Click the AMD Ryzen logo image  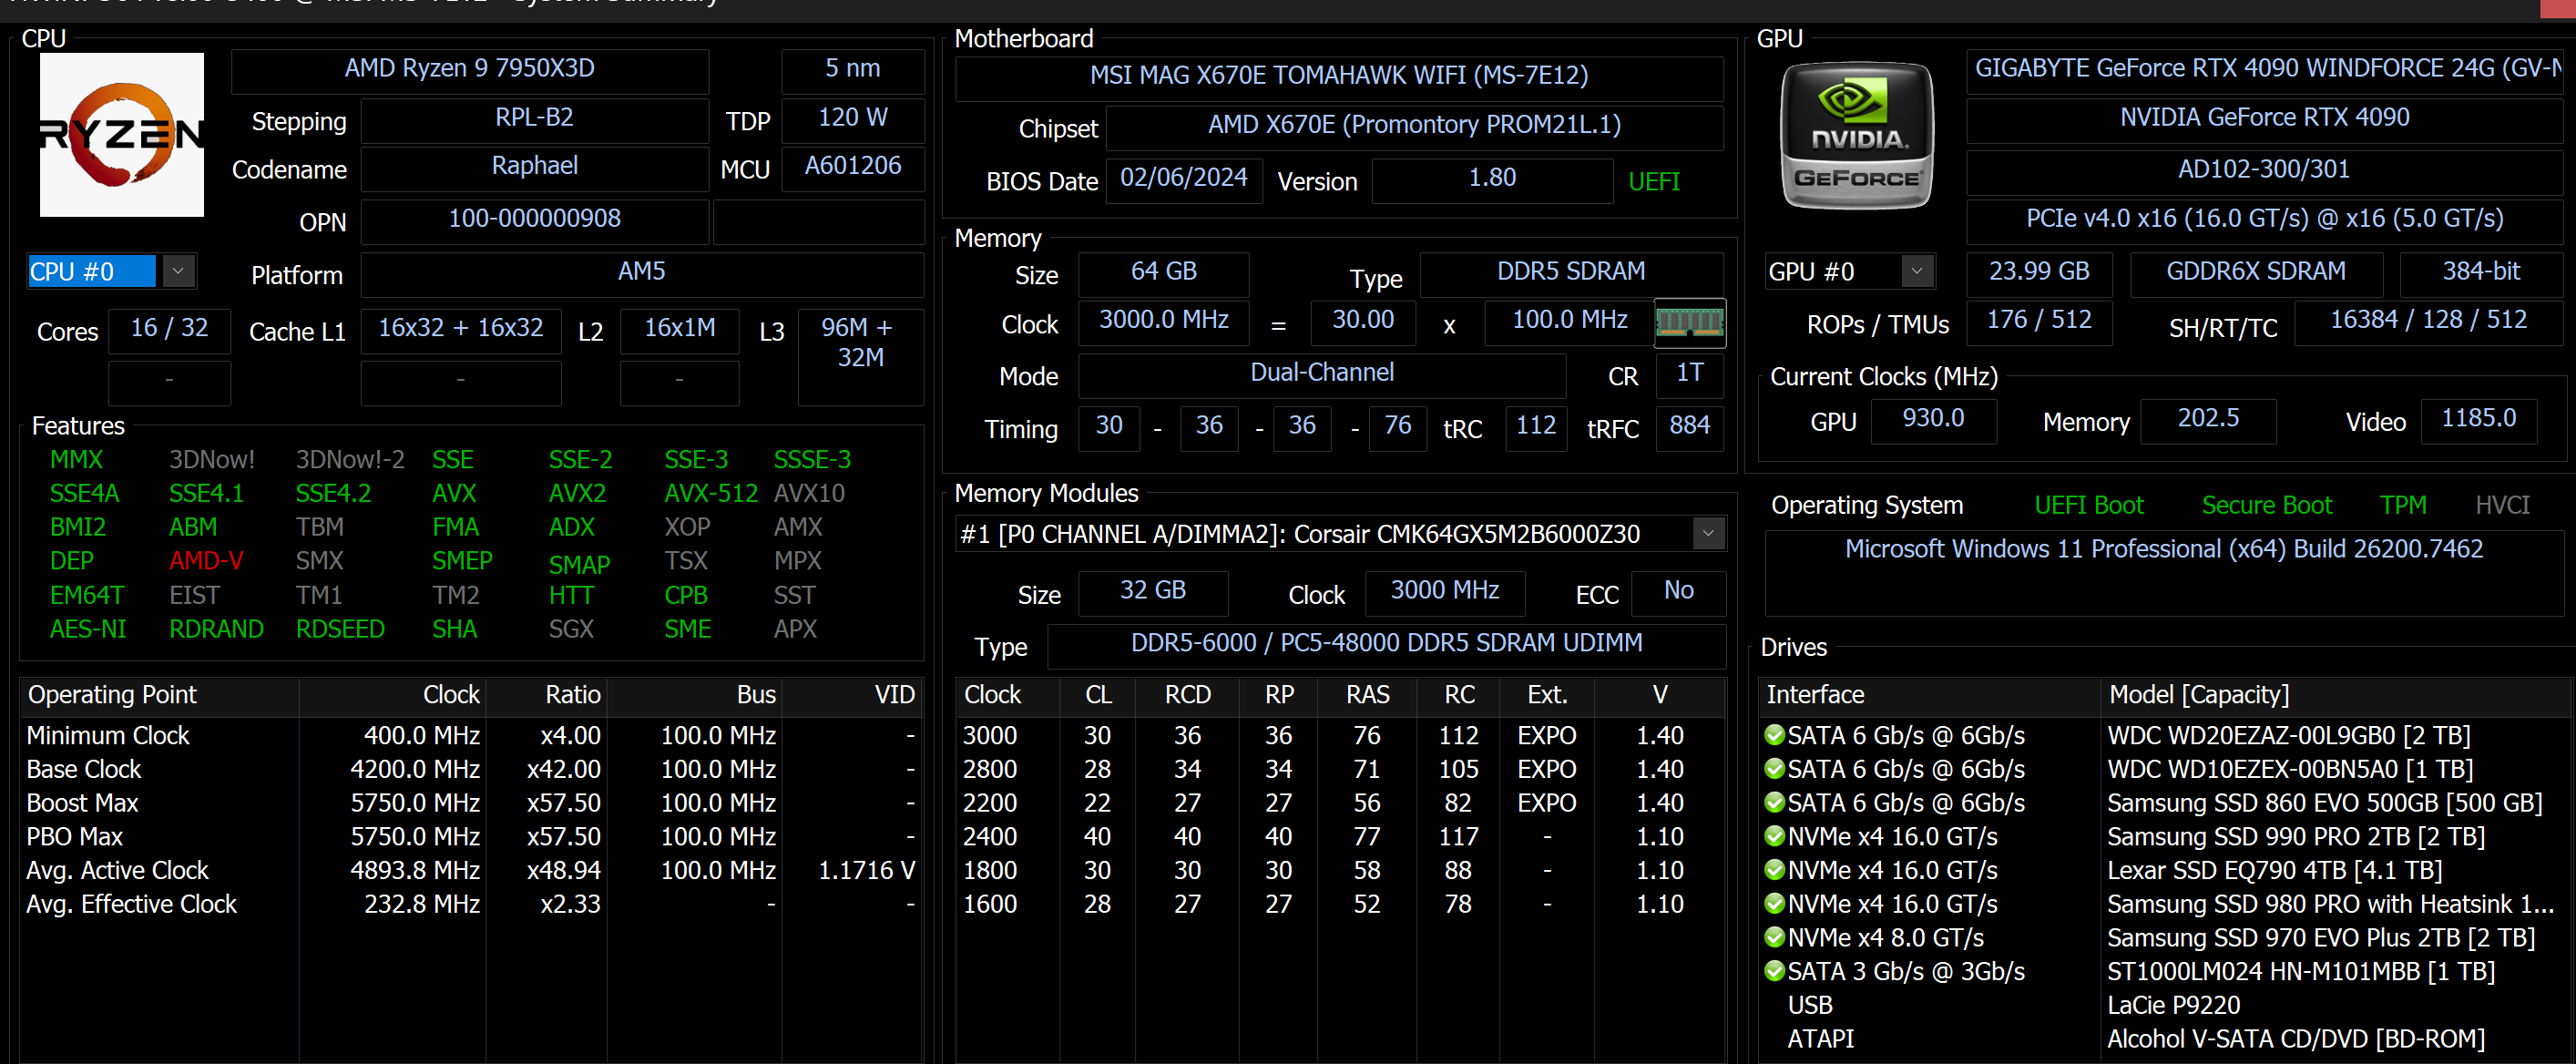pos(121,135)
